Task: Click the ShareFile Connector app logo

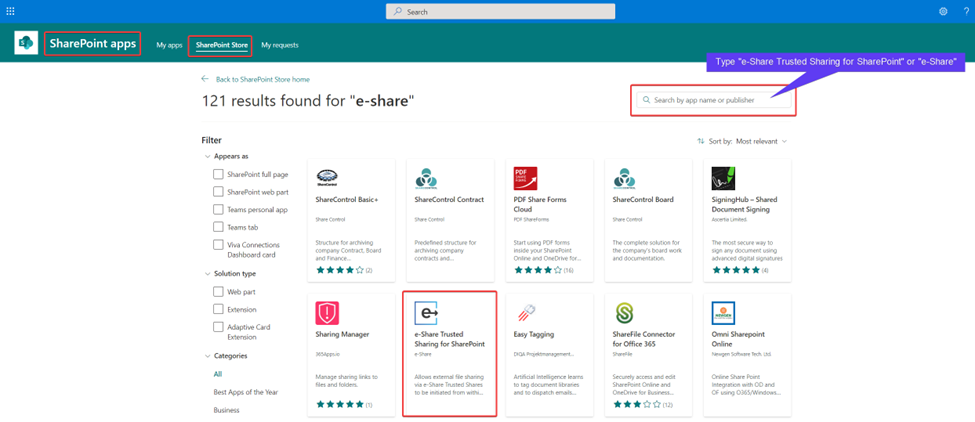Action: coord(624,313)
